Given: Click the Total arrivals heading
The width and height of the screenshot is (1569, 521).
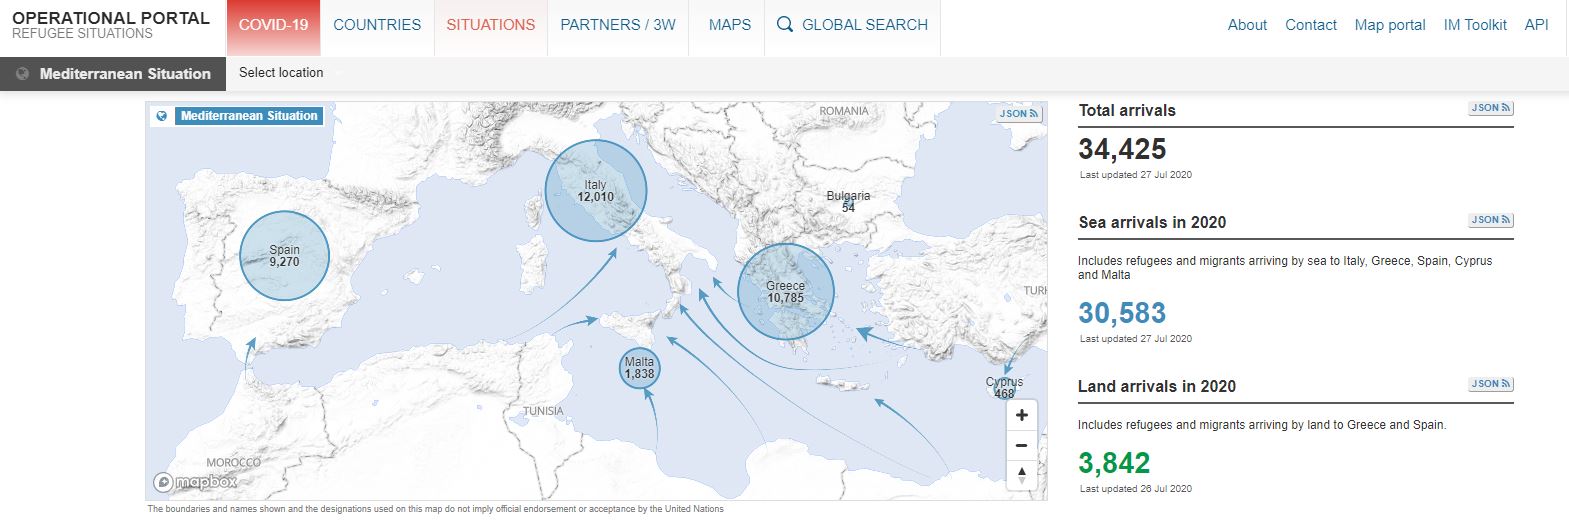Looking at the screenshot, I should pos(1127,111).
